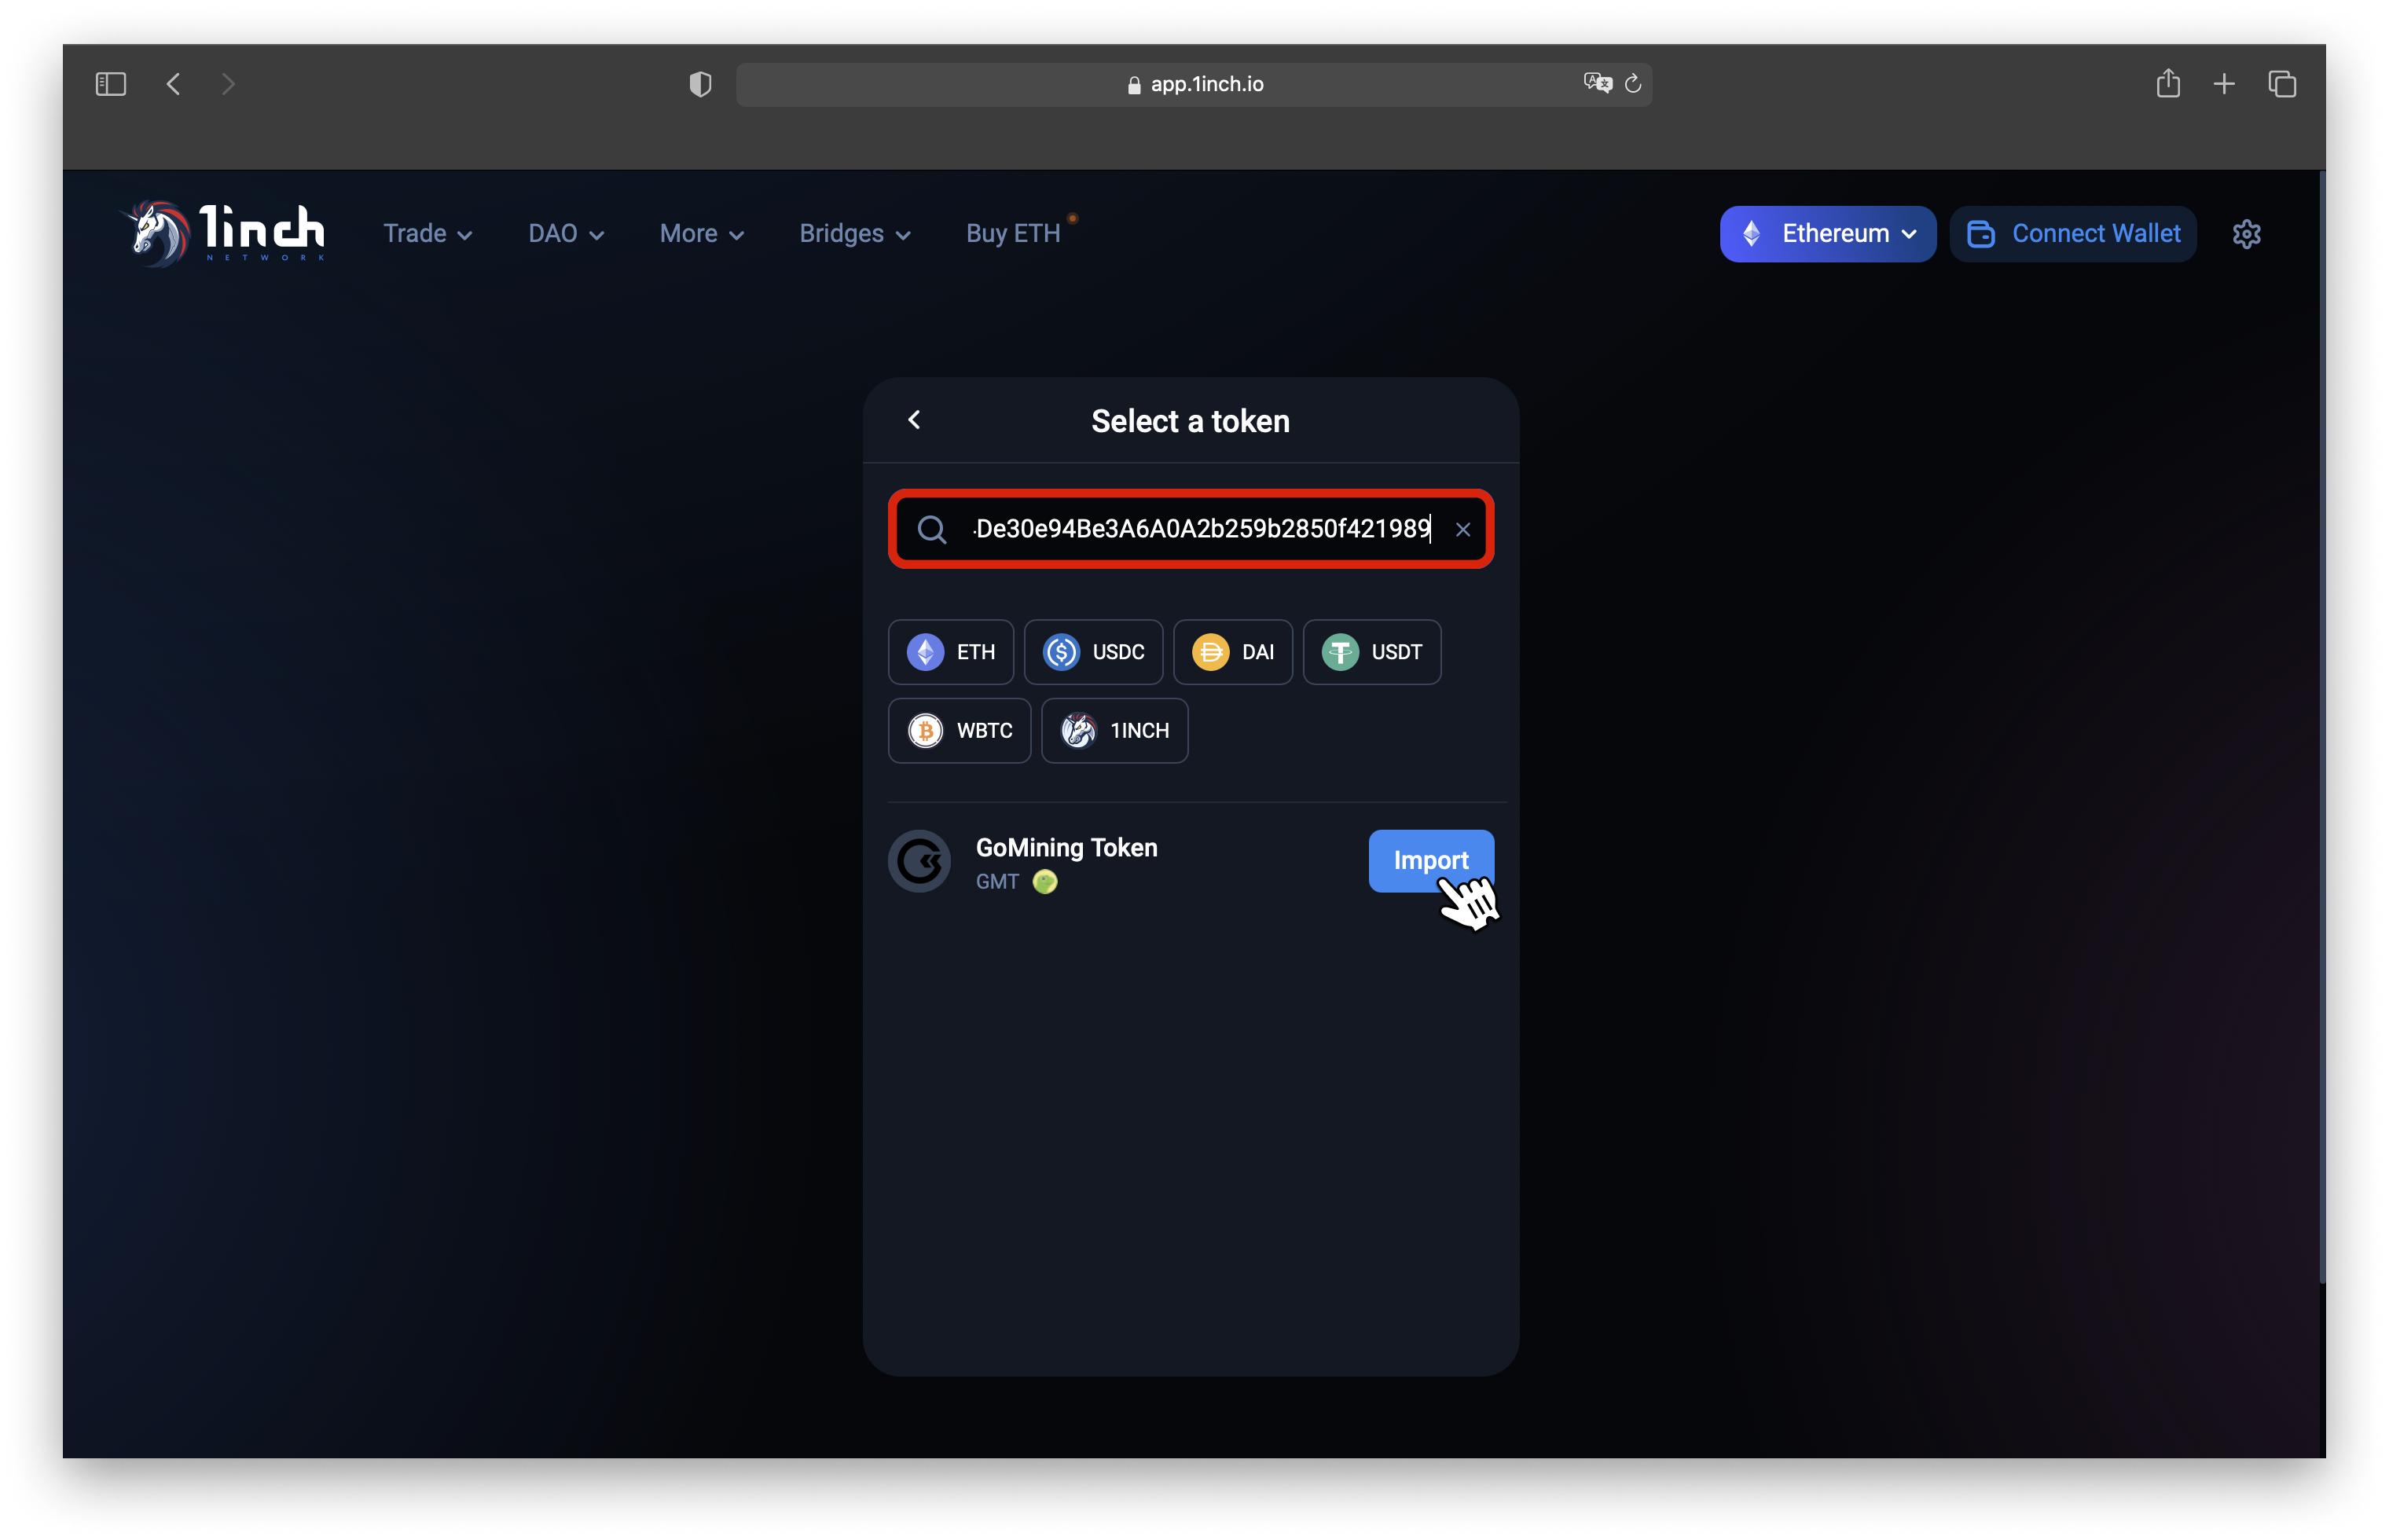This screenshot has width=2389, height=1540.
Task: Navigate back in Safari
Action: point(173,84)
